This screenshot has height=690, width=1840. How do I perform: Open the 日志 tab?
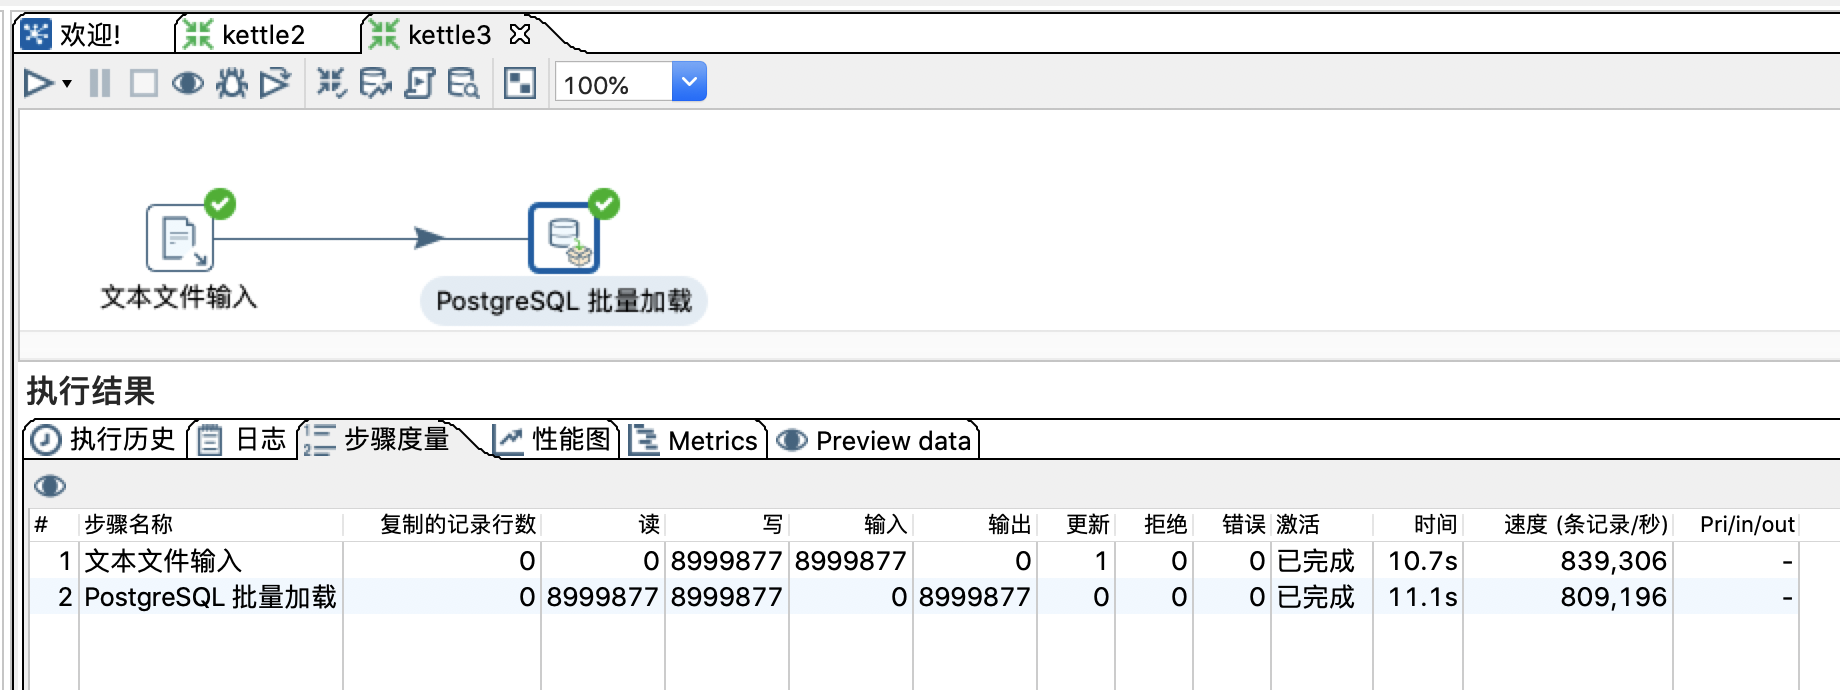pyautogui.click(x=243, y=440)
